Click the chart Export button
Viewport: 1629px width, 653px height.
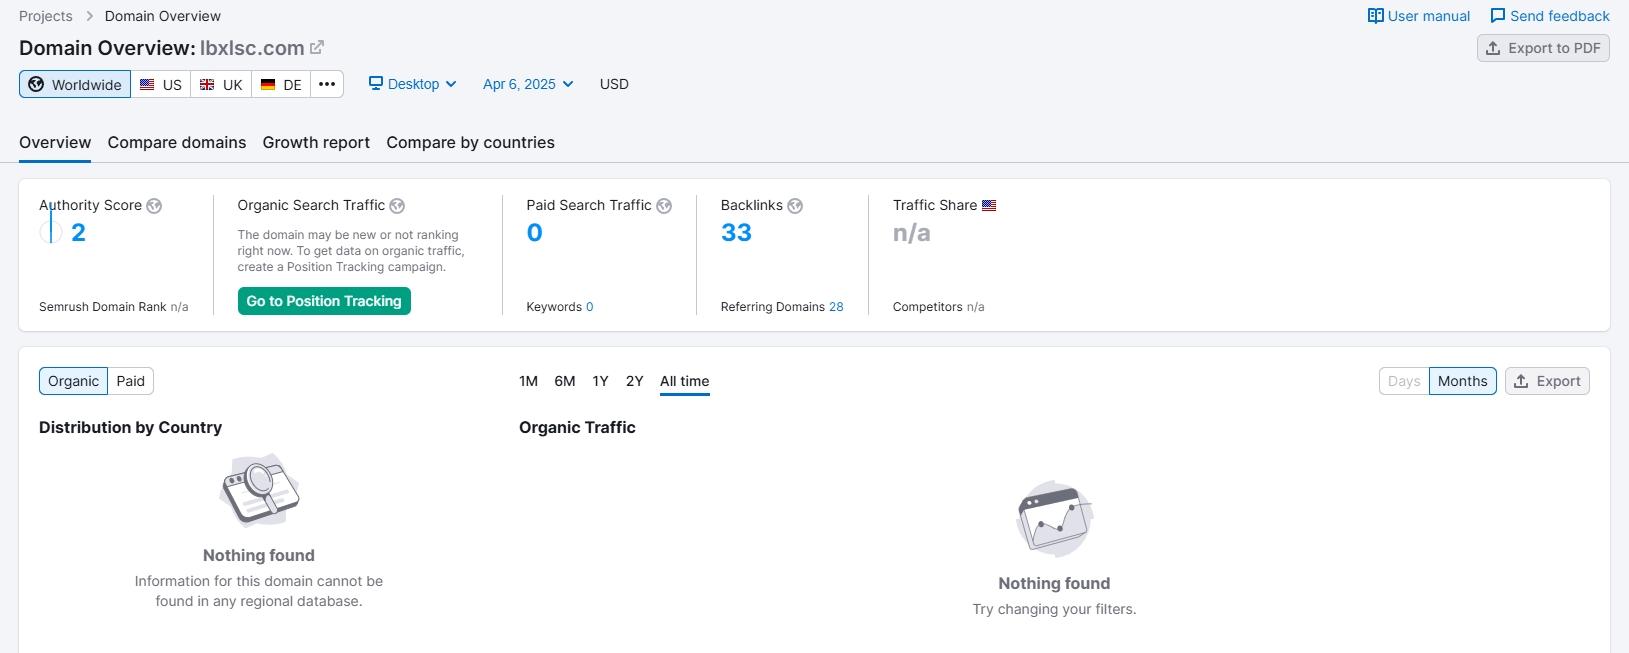[x=1547, y=381]
